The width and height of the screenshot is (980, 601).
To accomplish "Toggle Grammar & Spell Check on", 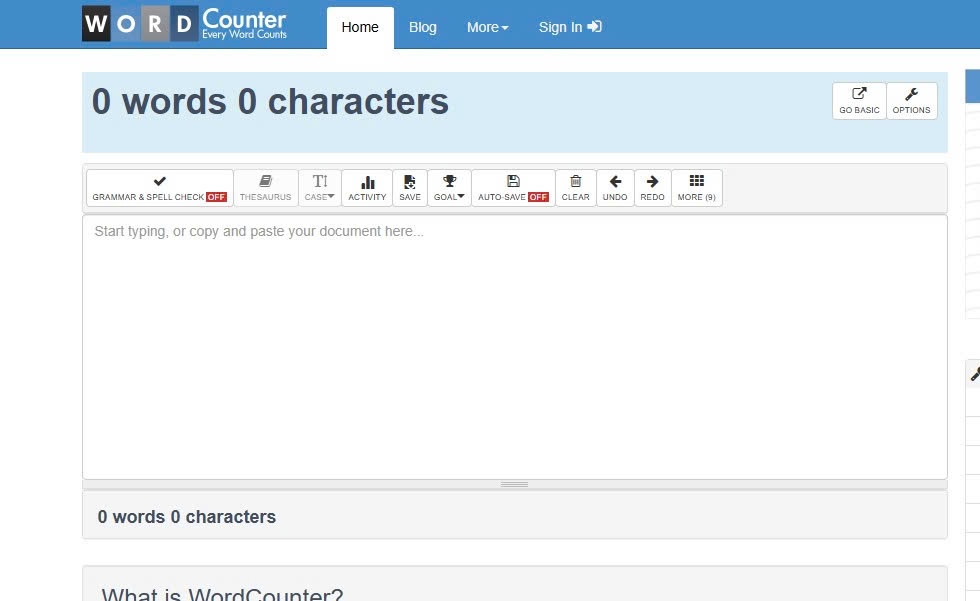I will coord(160,187).
